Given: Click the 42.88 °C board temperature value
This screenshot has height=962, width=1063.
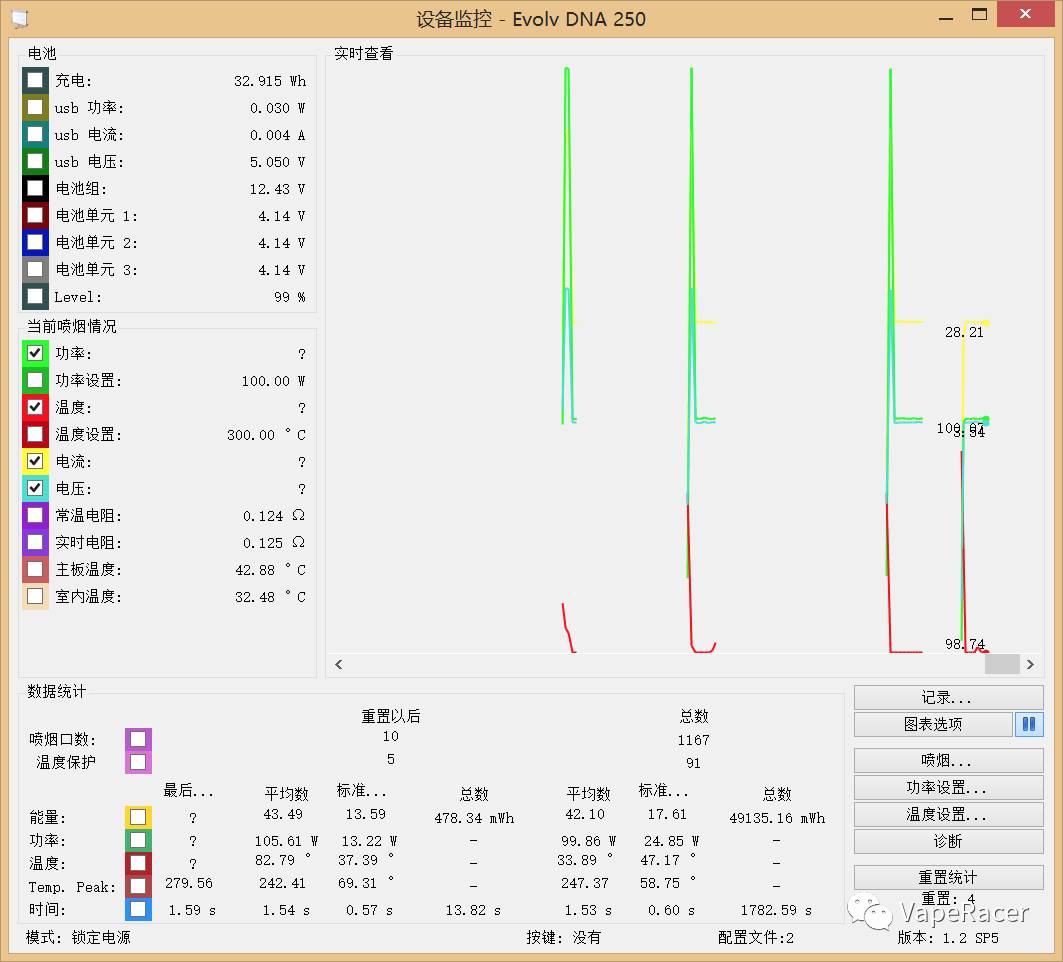Looking at the screenshot, I should [x=270, y=570].
